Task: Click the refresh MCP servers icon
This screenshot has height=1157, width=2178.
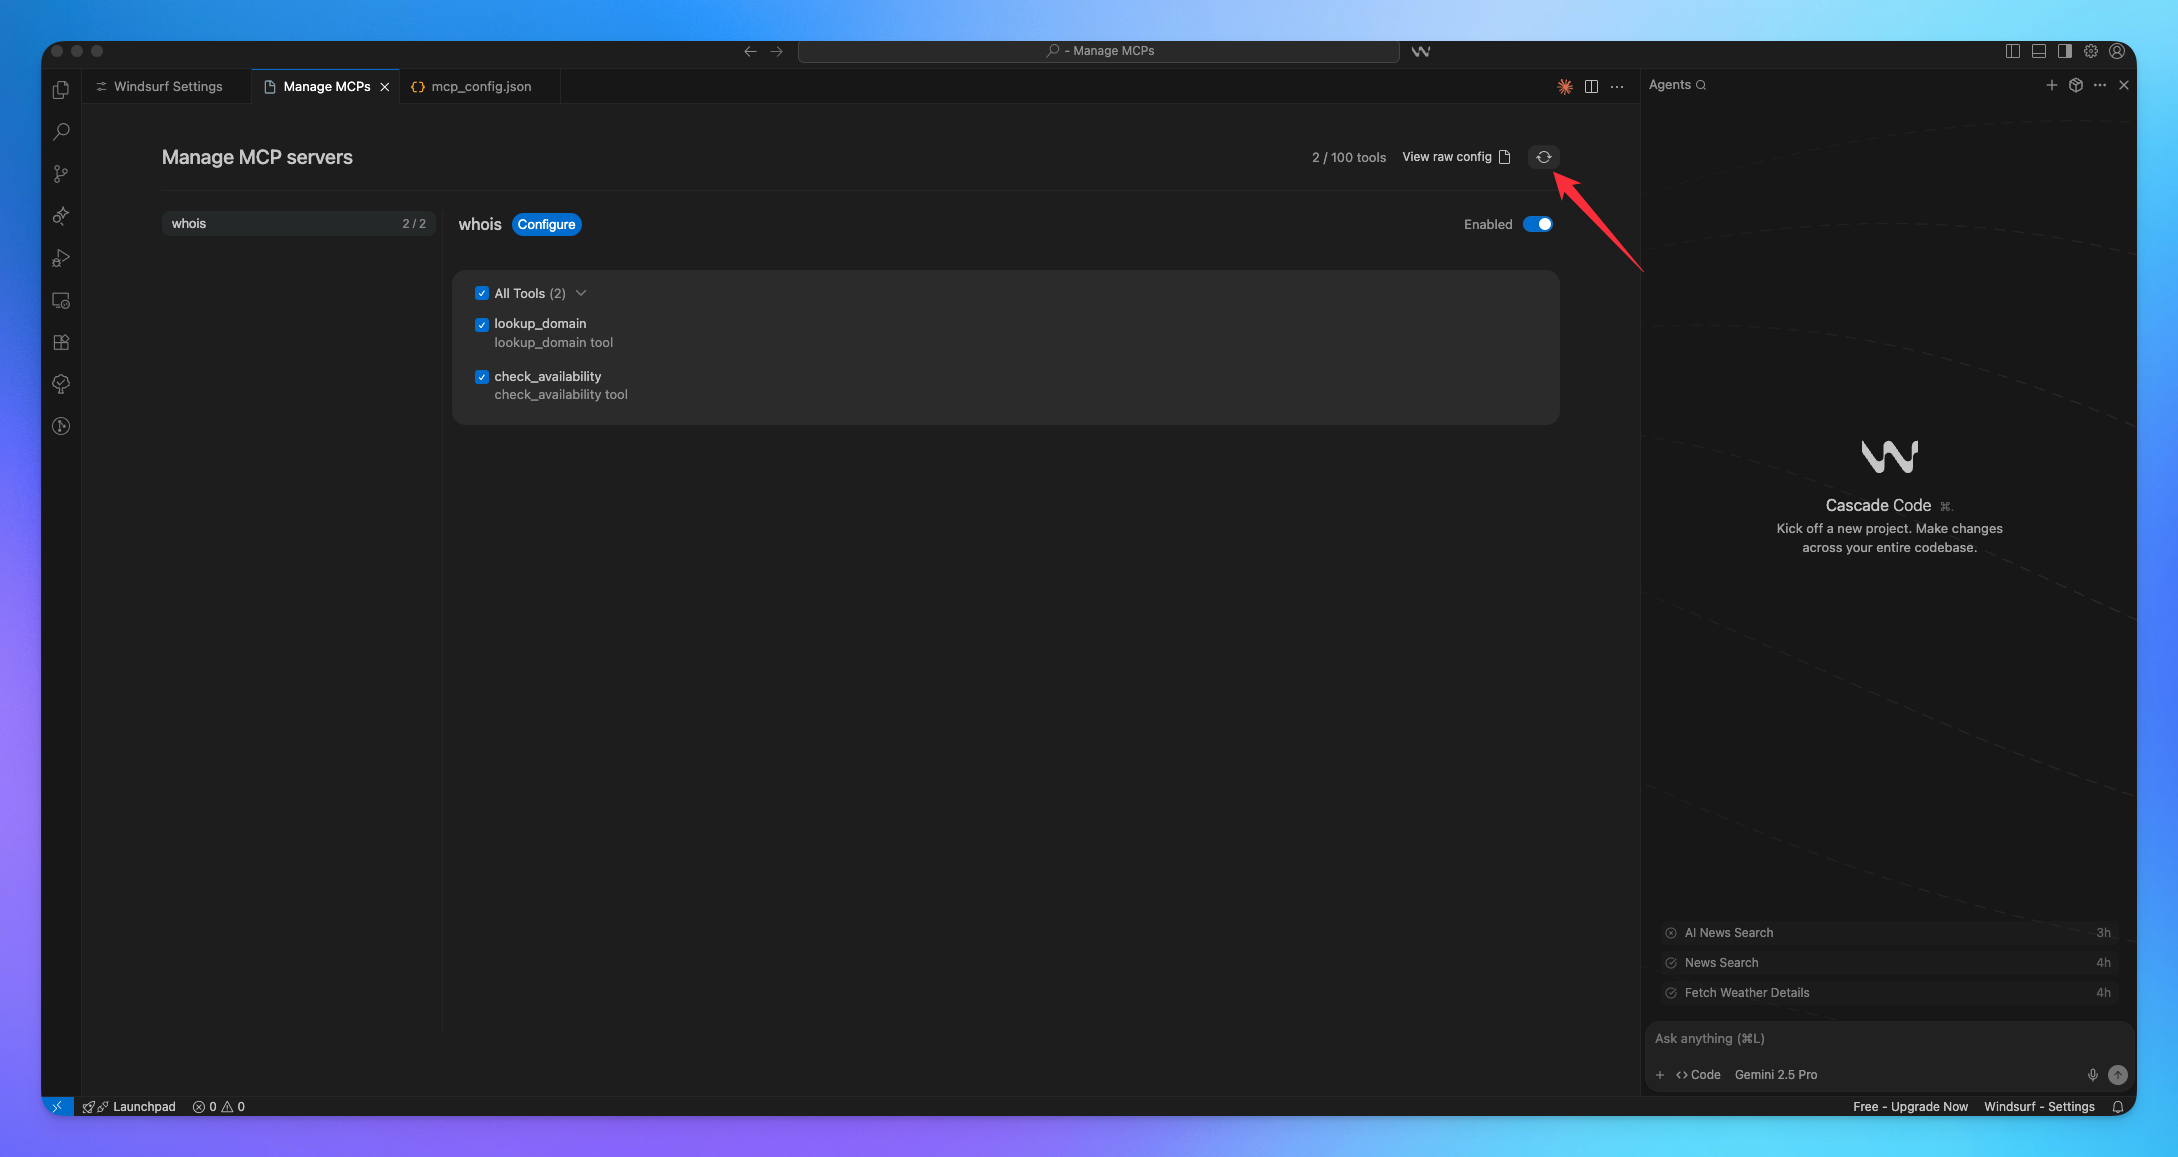Action: [x=1543, y=157]
